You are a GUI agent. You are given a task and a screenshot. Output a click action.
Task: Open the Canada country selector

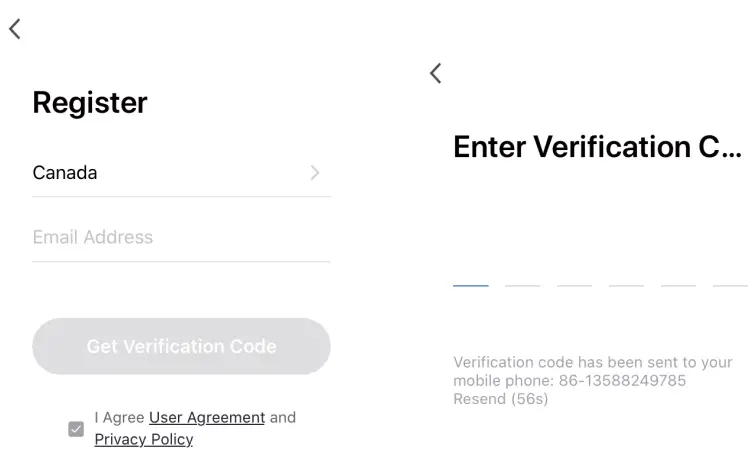click(x=180, y=173)
